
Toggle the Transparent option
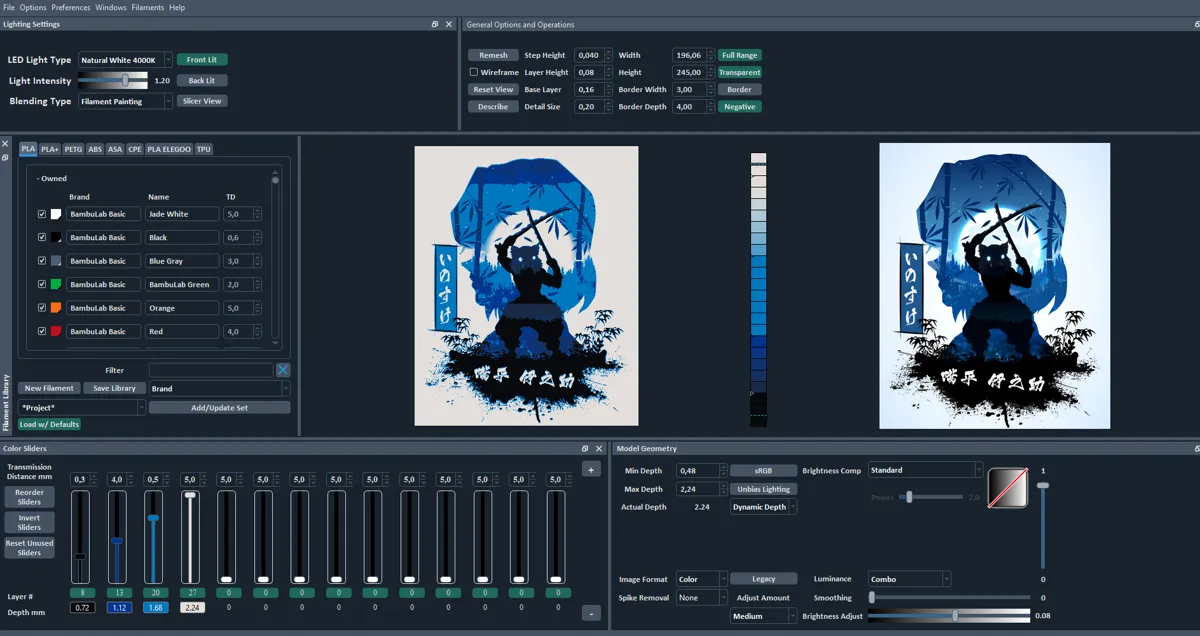[740, 72]
